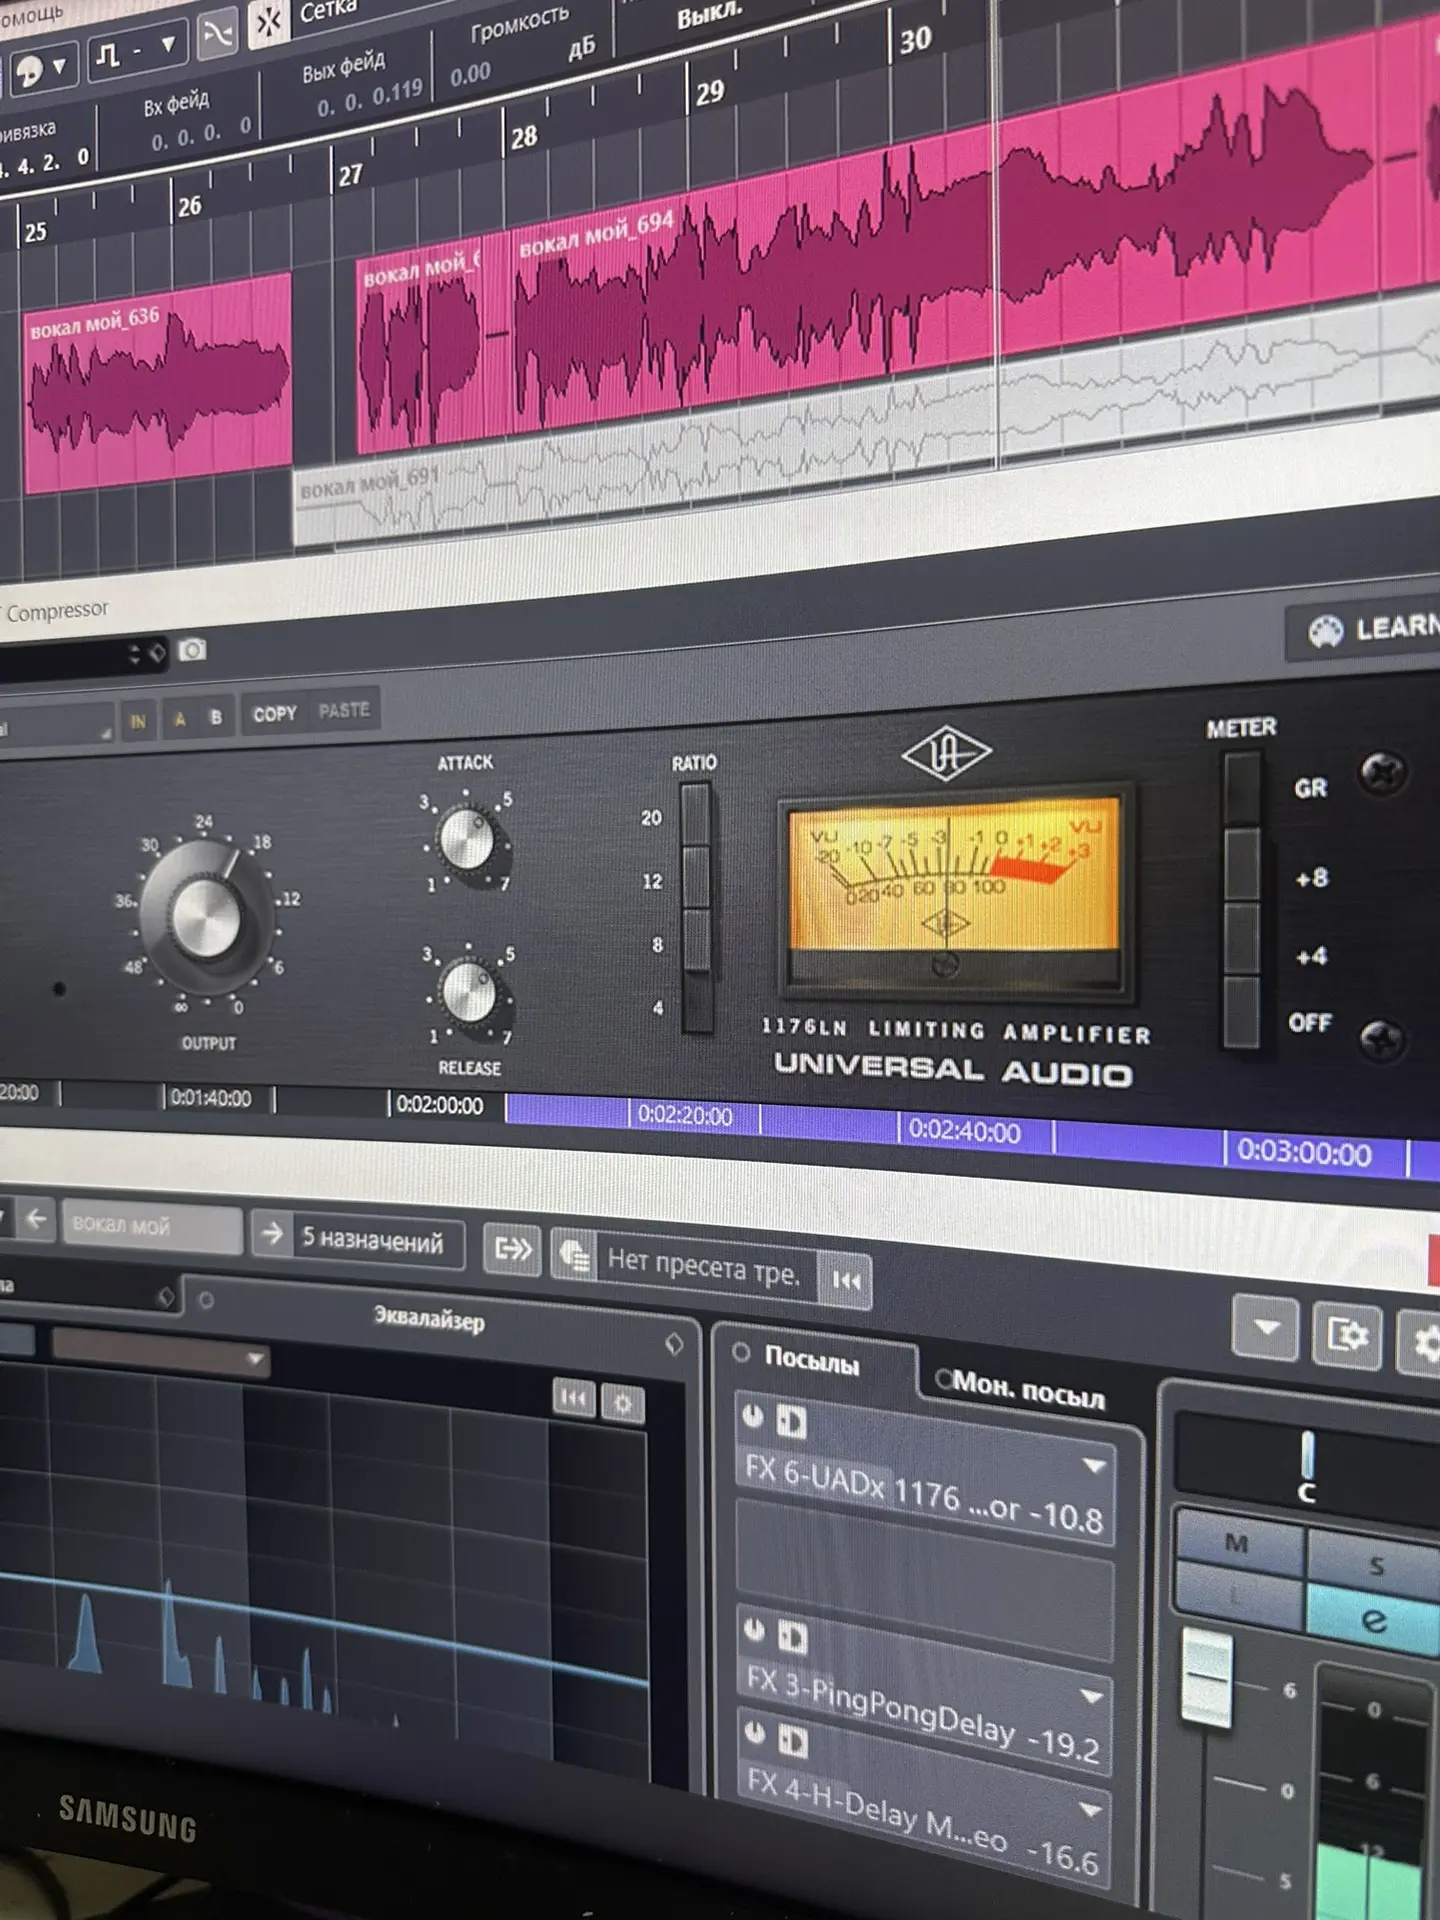Click the reset icon next to track preset
Viewport: 1440px width, 1920px height.
click(x=845, y=1280)
